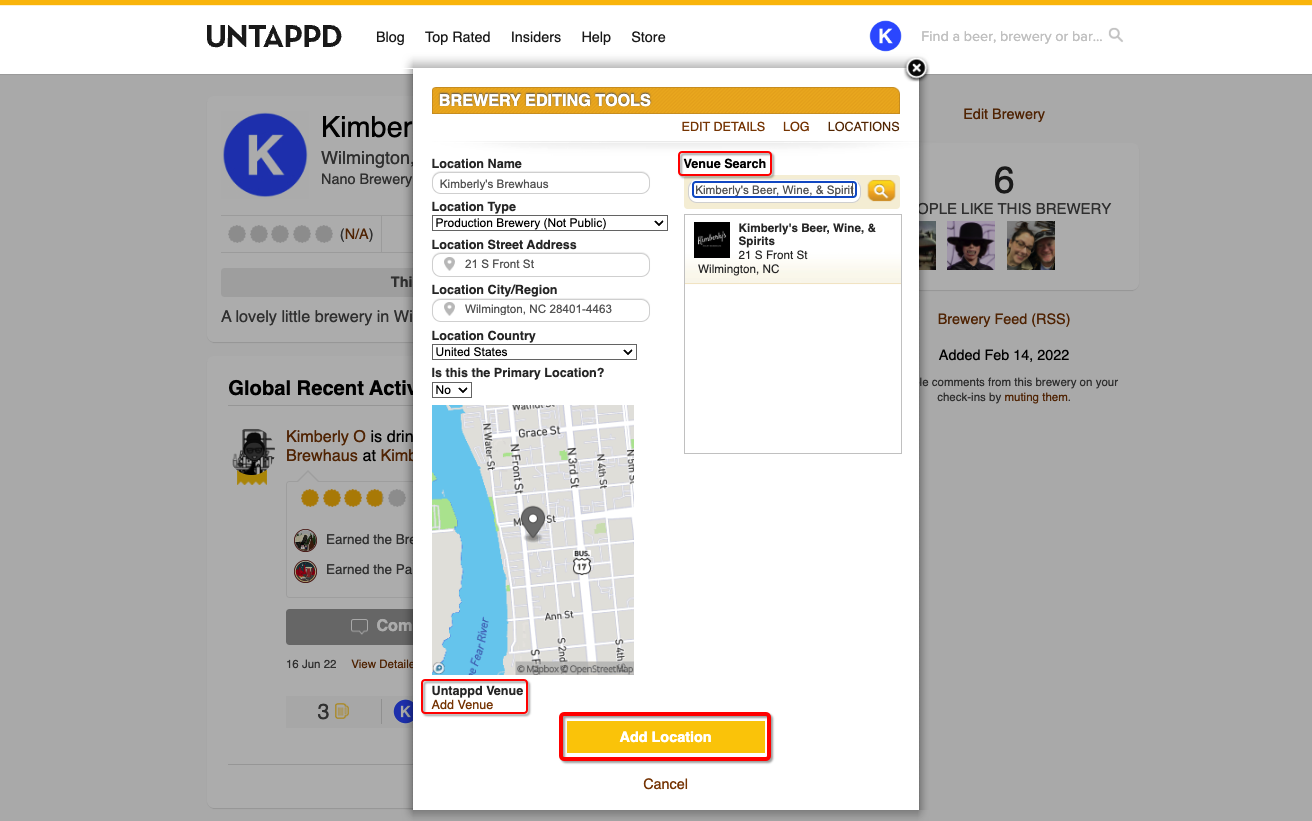
Task: Click the Location City/Region field
Action: [x=541, y=310]
